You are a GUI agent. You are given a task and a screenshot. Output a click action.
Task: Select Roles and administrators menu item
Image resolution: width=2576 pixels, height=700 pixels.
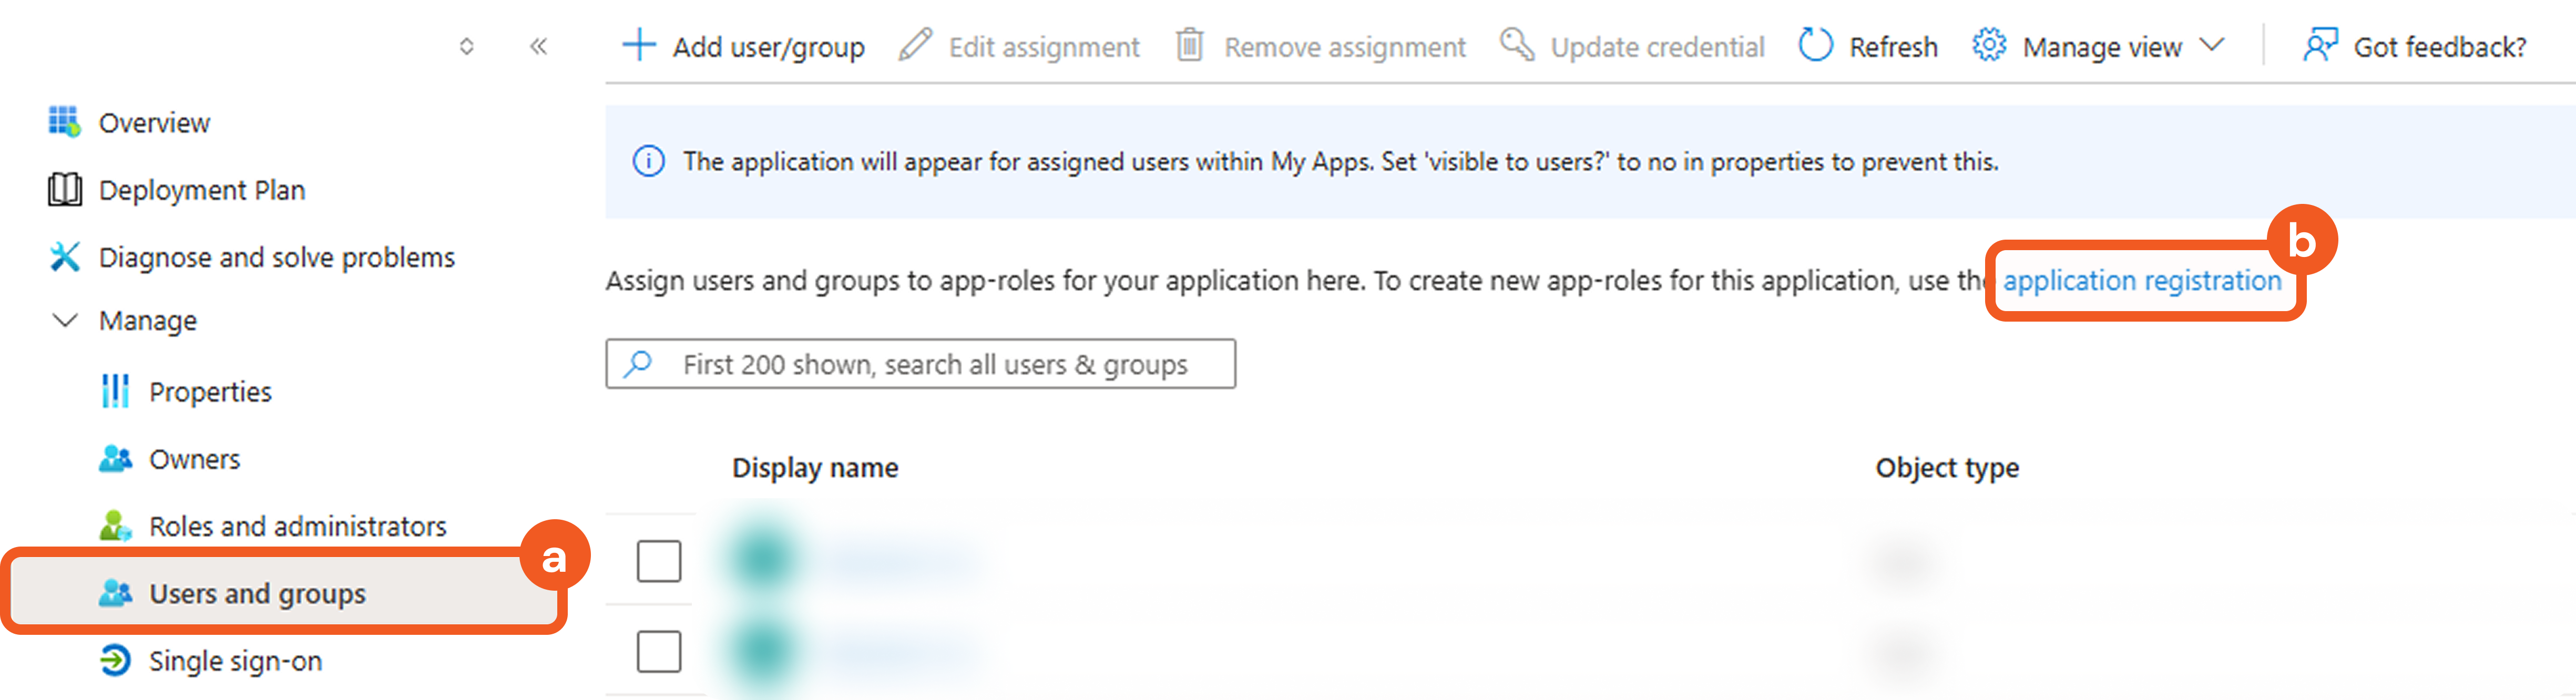pyautogui.click(x=297, y=526)
